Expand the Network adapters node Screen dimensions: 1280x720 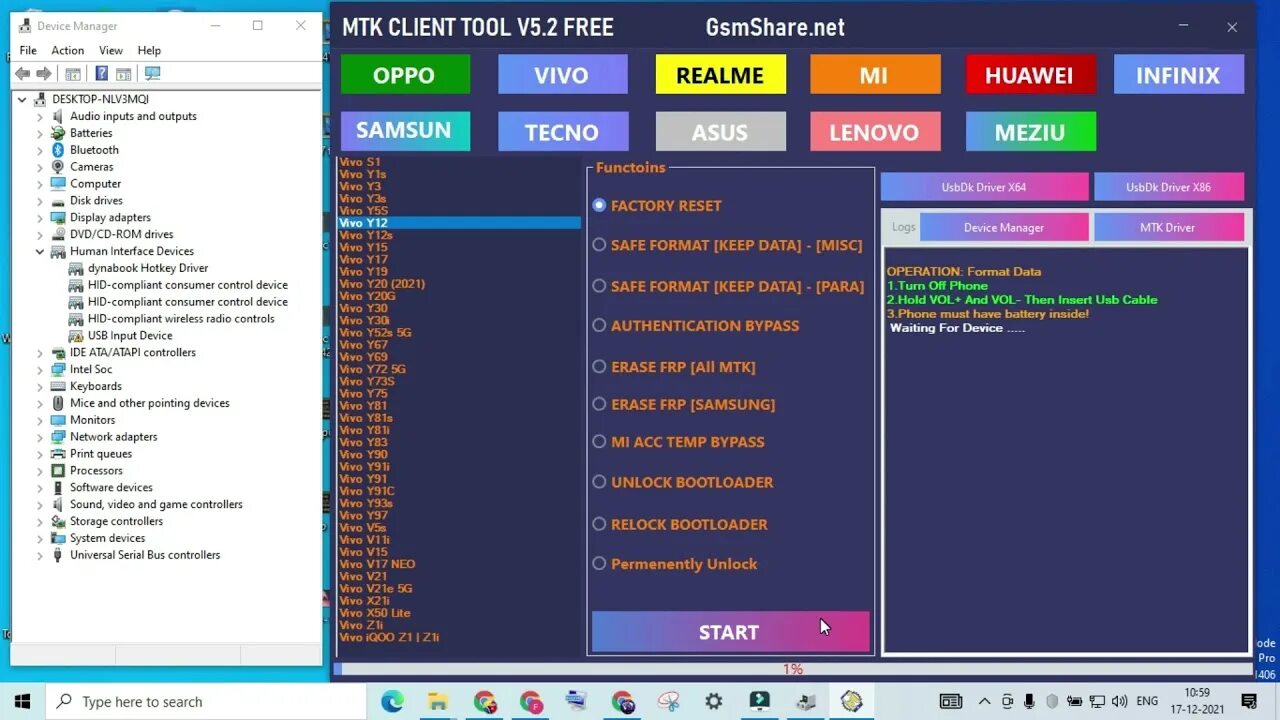(x=40, y=437)
